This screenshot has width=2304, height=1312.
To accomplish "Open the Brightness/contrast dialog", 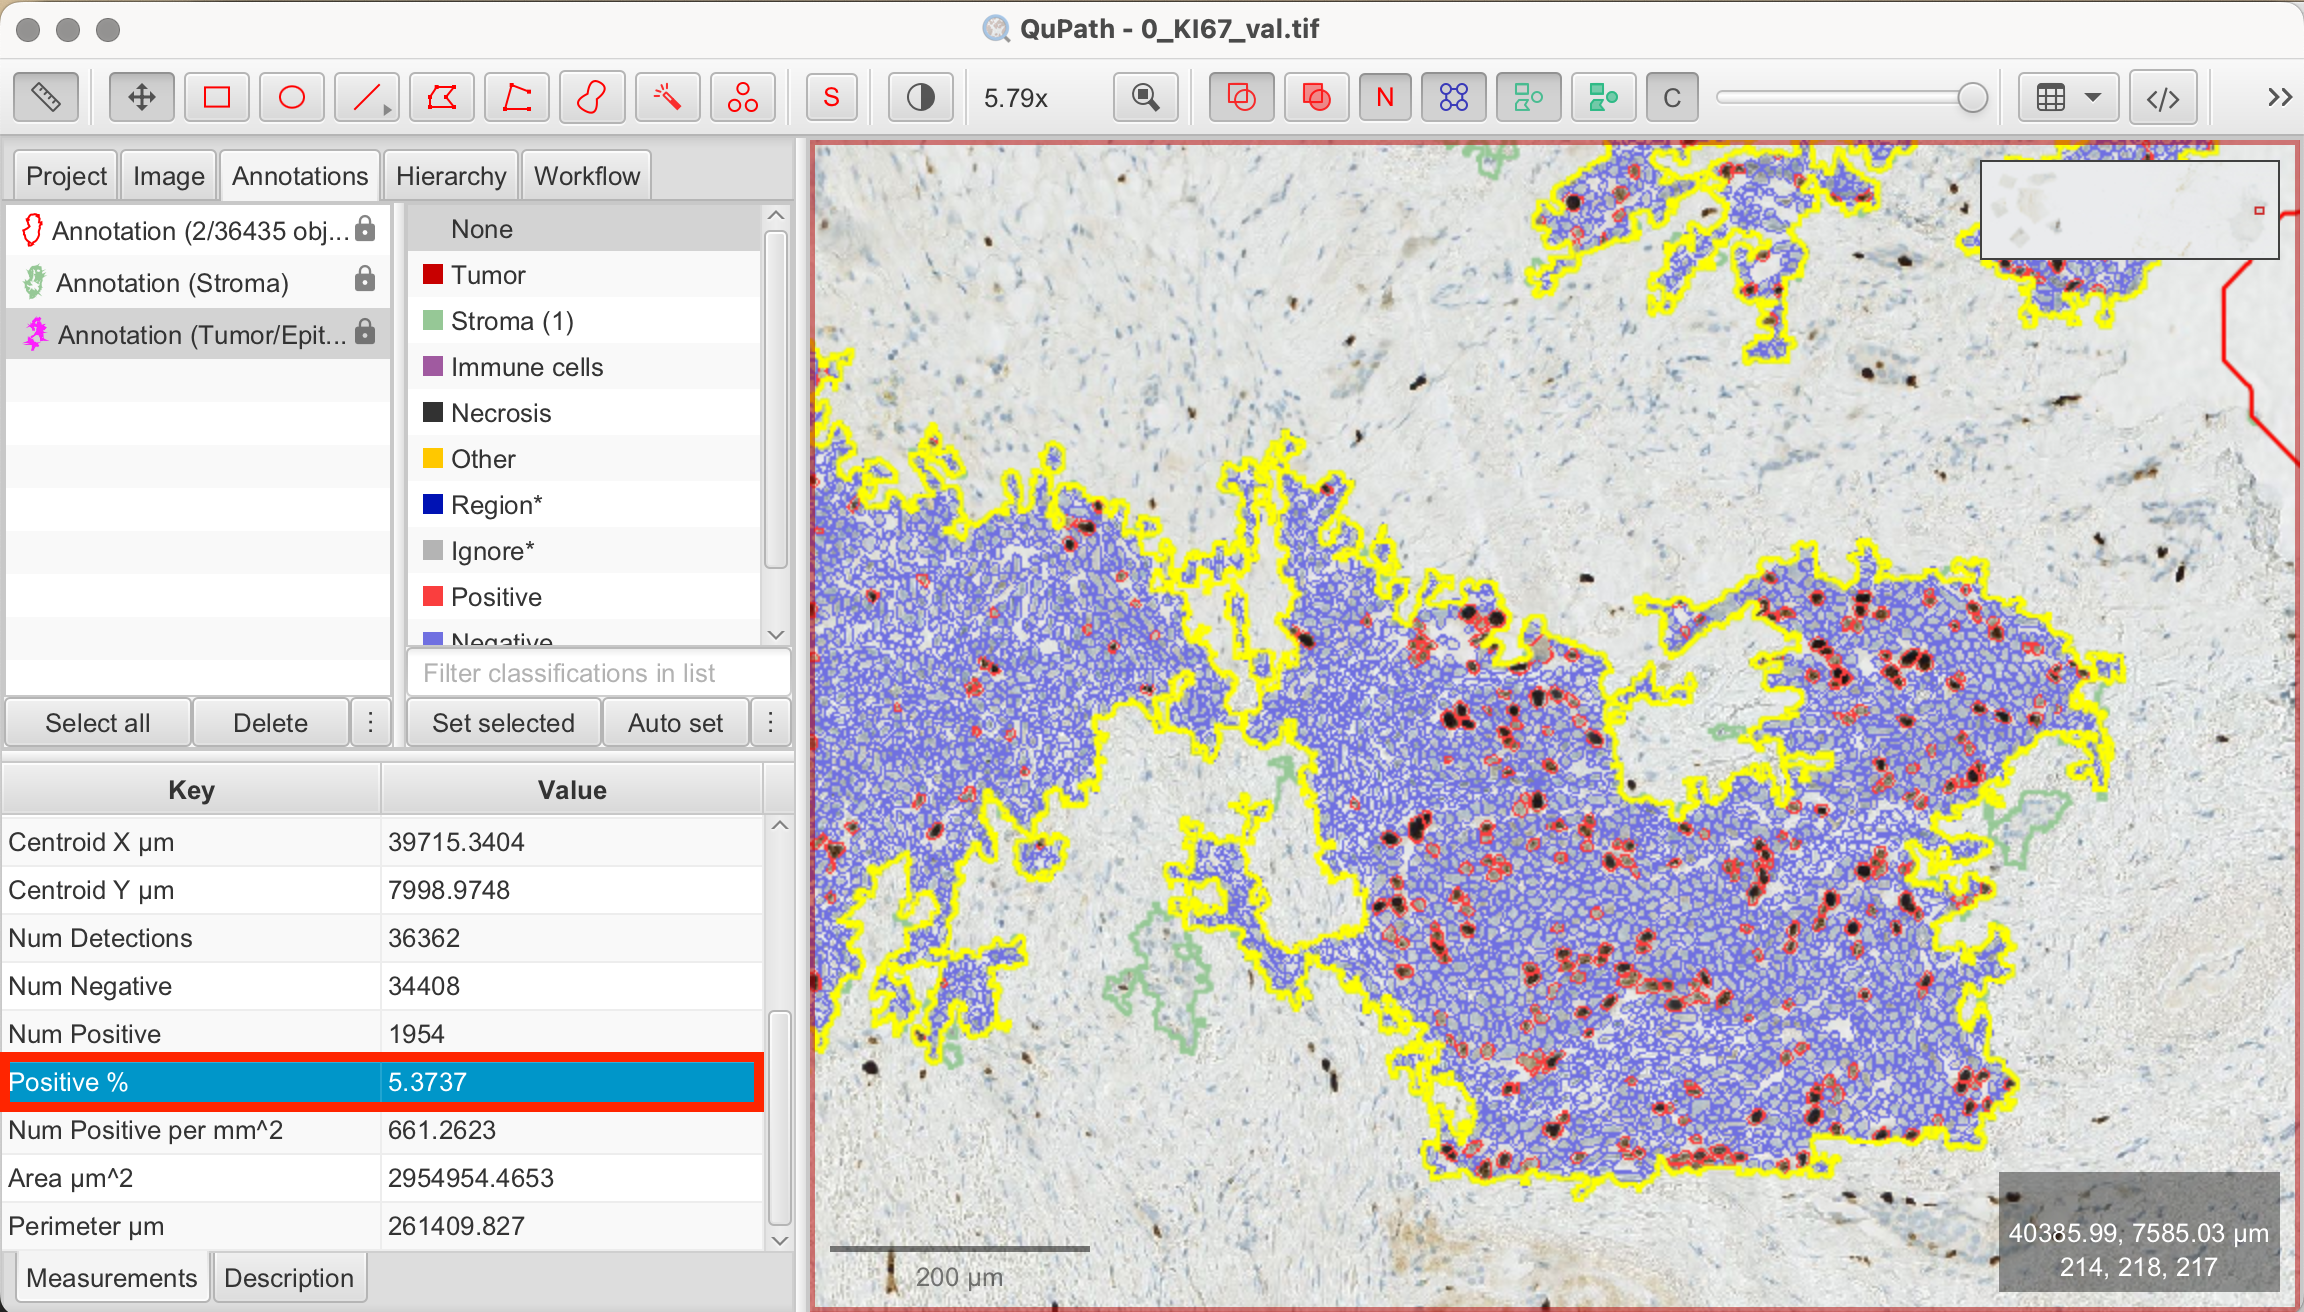I will click(919, 97).
